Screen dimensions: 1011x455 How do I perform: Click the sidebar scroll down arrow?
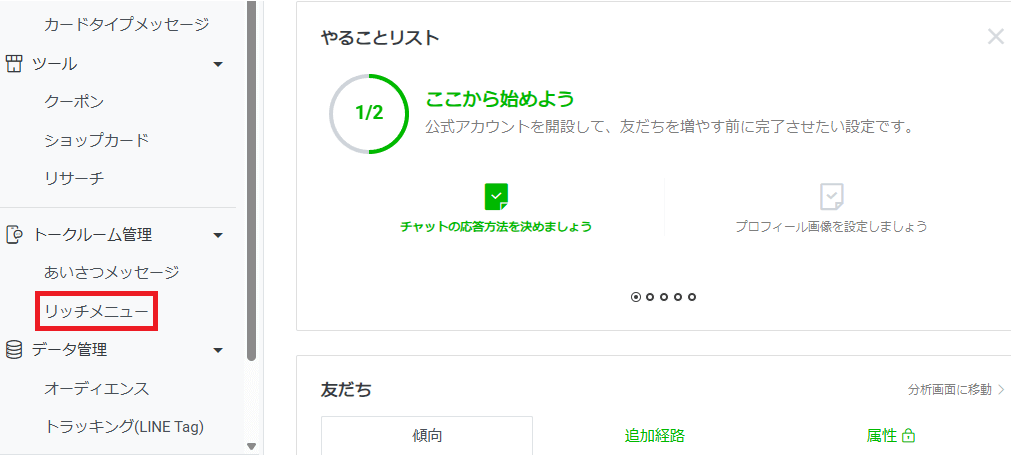coord(251,447)
